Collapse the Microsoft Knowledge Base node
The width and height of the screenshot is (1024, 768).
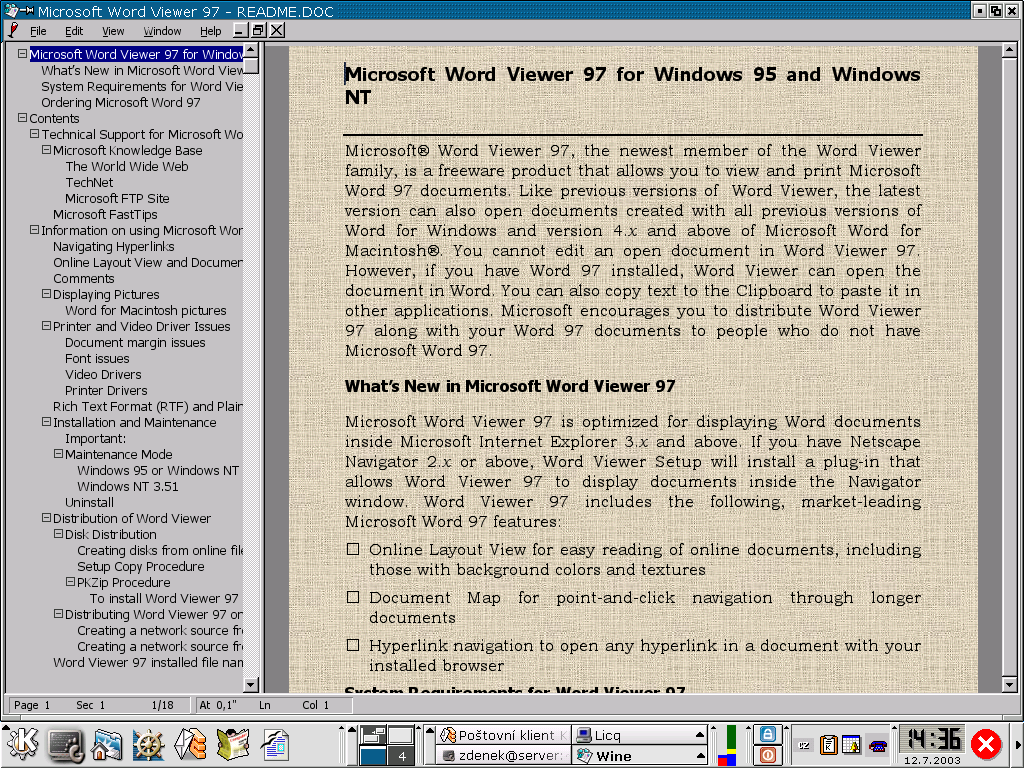46,150
